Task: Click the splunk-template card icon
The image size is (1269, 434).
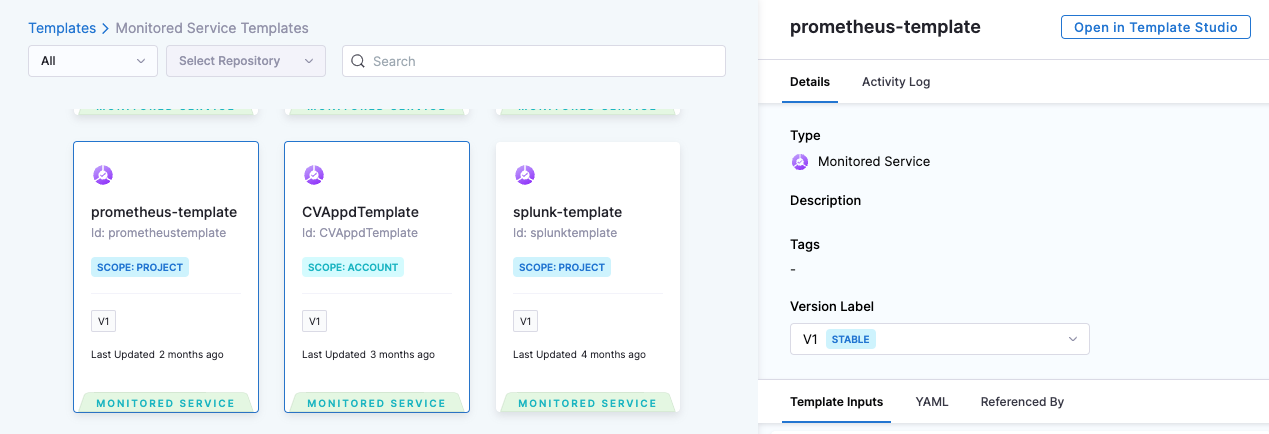Action: click(525, 175)
